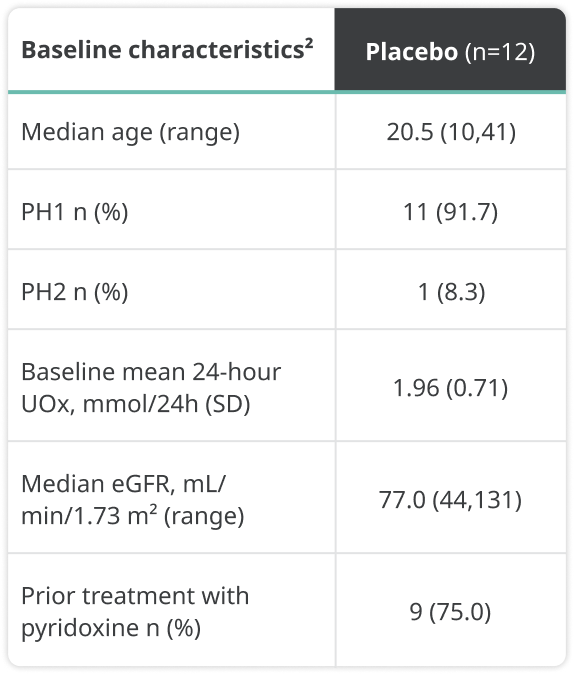Viewport: 574px width, 675px height.
Task: Select the Median eGFR row label
Action: pyautogui.click(x=133, y=499)
